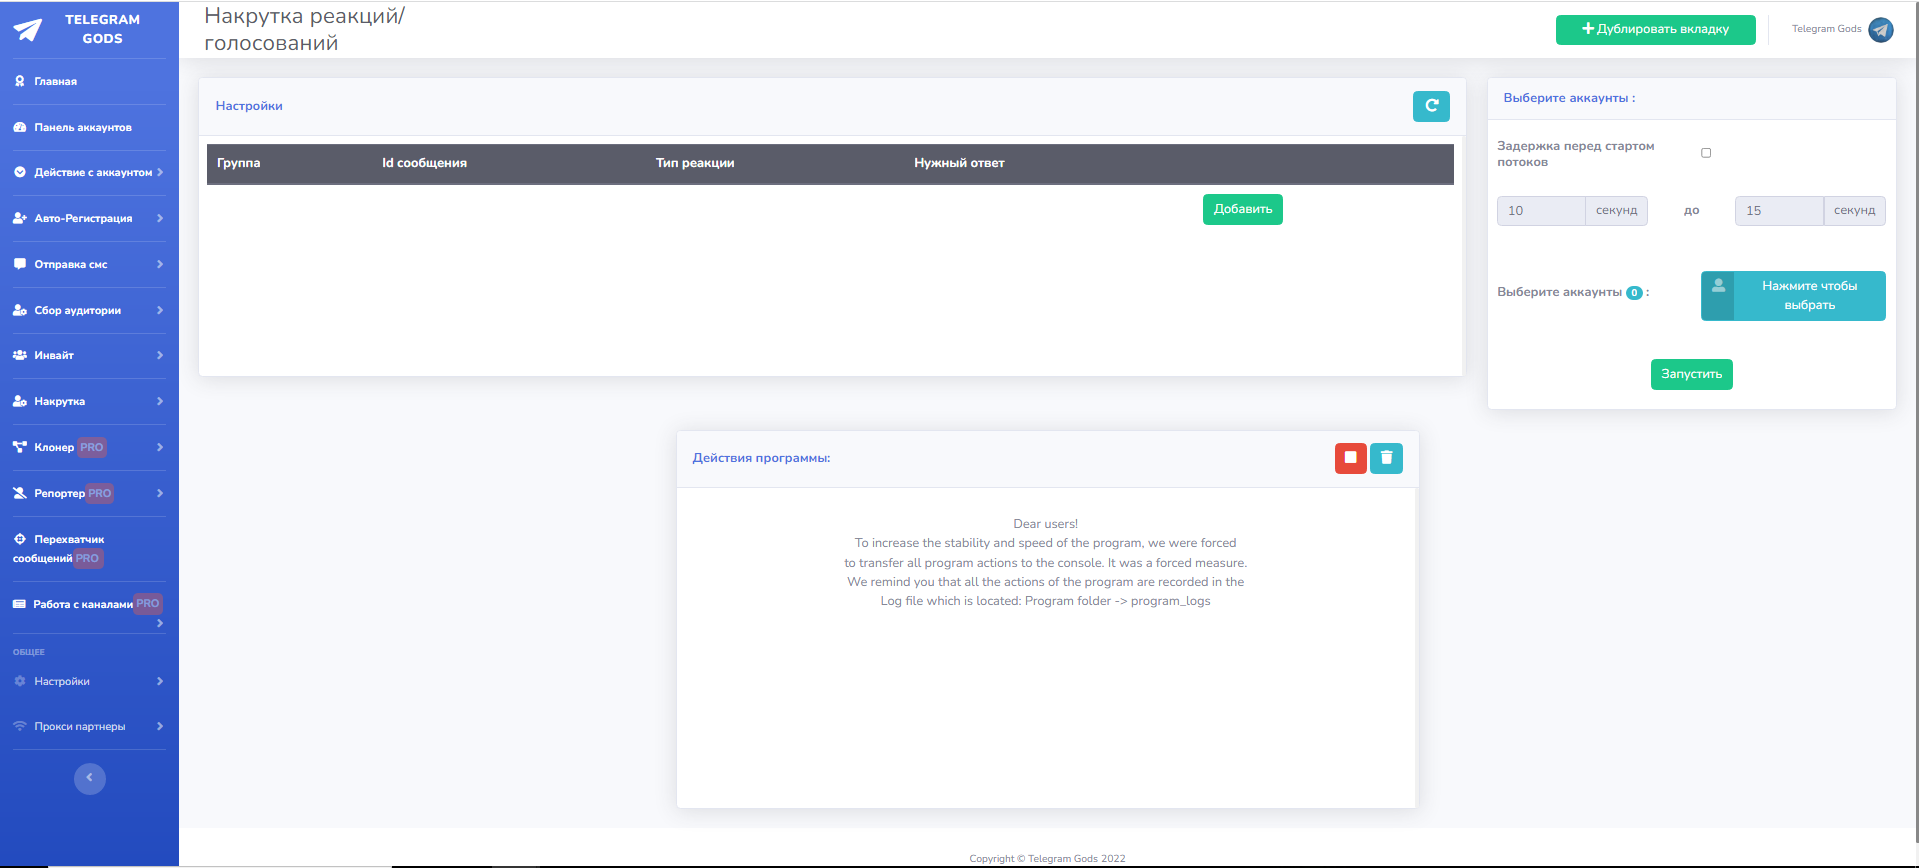This screenshot has height=868, width=1919.
Task: Click the Работа с каналами PRO badge
Action: (x=148, y=604)
